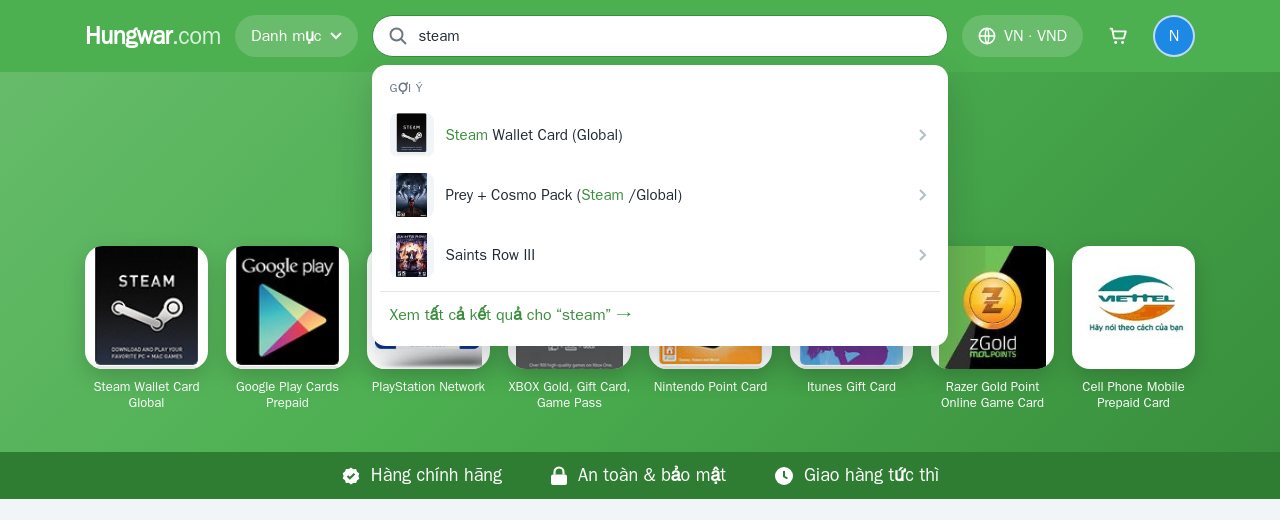
Task: Open Google Play Cards Prepaid label
Action: [287, 395]
